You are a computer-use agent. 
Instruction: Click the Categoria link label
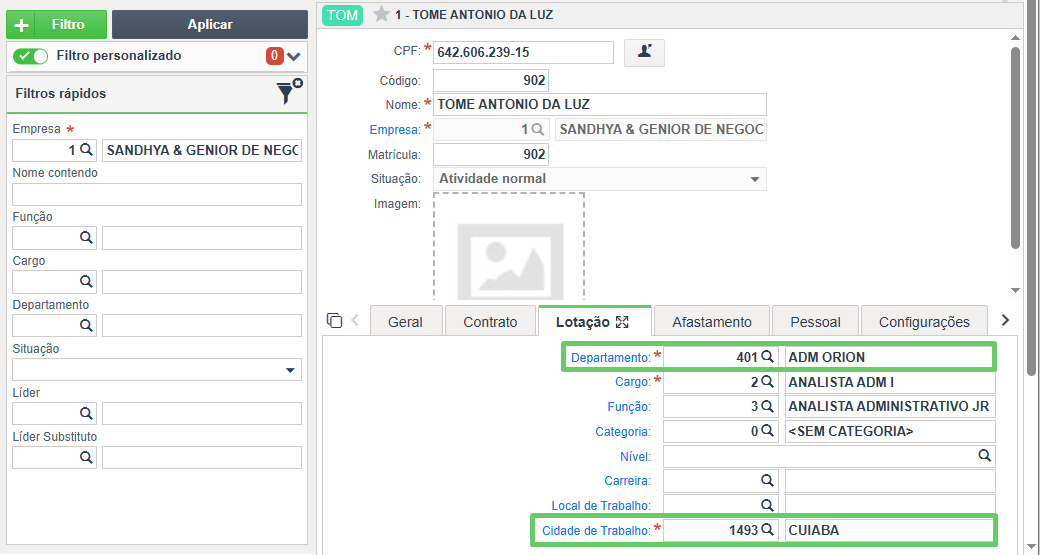pyautogui.click(x=623, y=432)
